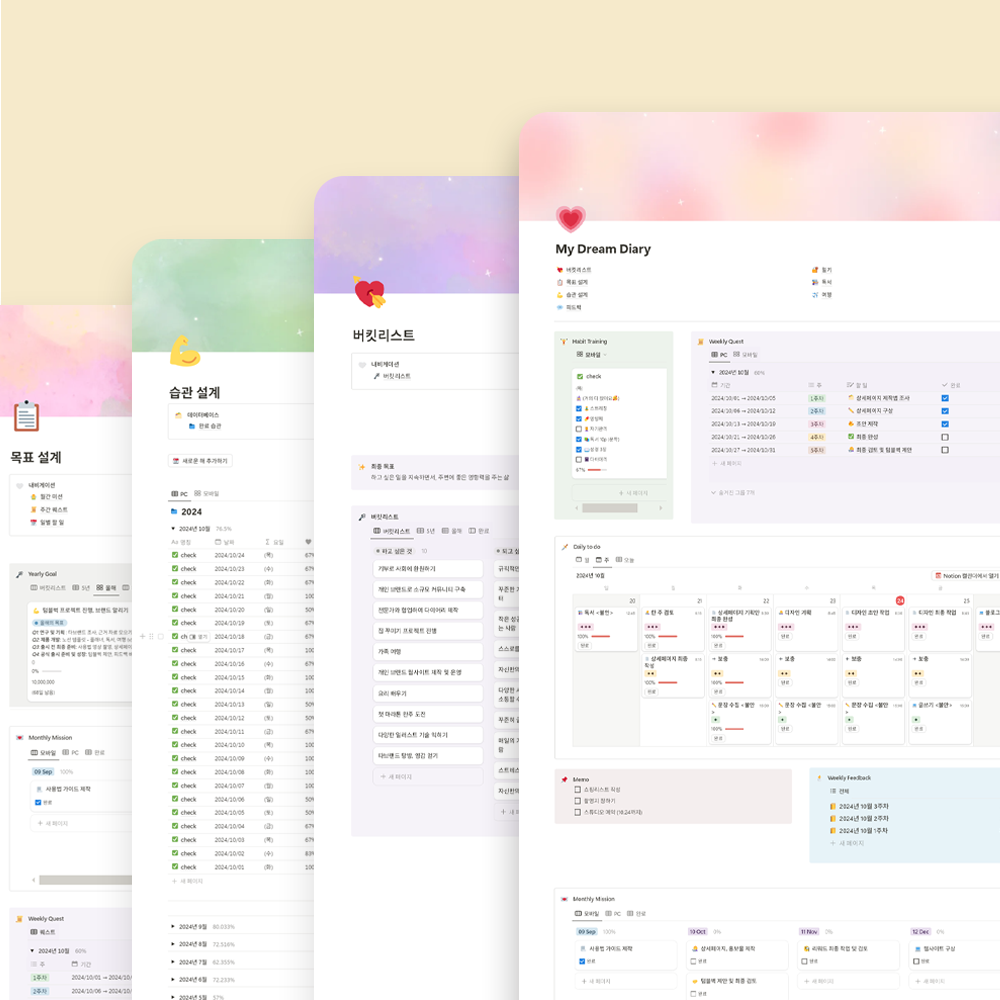This screenshot has width=1000, height=1000.
Task: Expand the 2024년 7월 group on 습관 설계 page
Action: pos(173,962)
